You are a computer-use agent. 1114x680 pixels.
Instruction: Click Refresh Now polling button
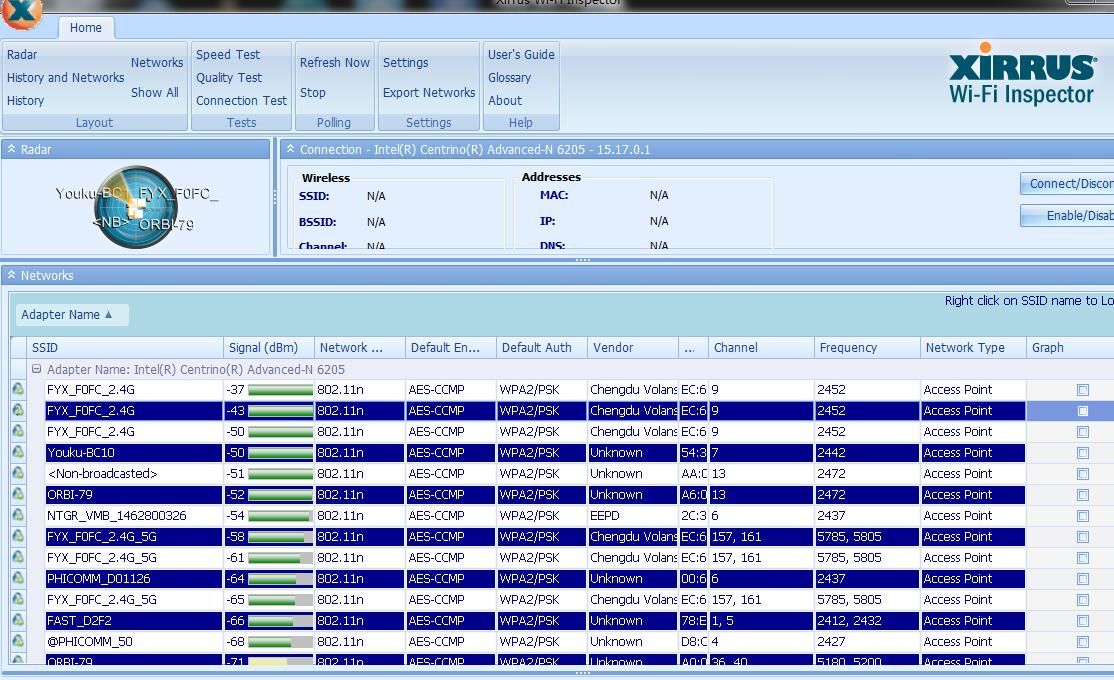pos(335,63)
